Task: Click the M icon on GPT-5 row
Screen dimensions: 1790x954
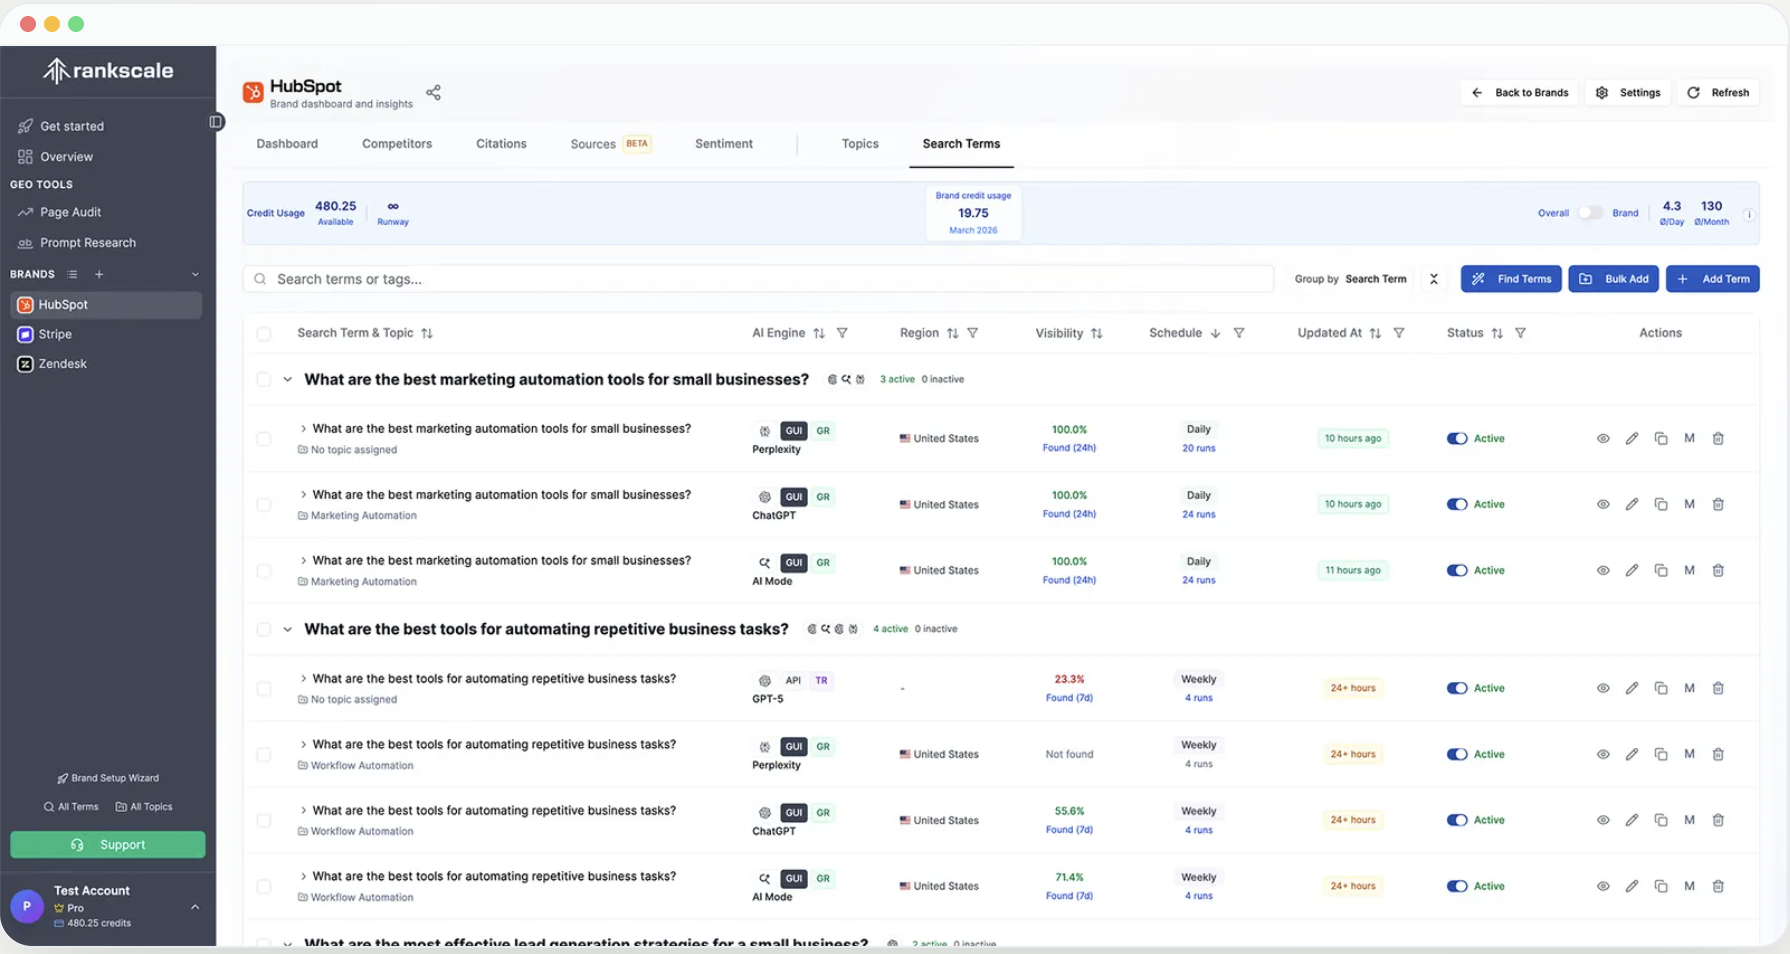Action: [x=1689, y=688]
